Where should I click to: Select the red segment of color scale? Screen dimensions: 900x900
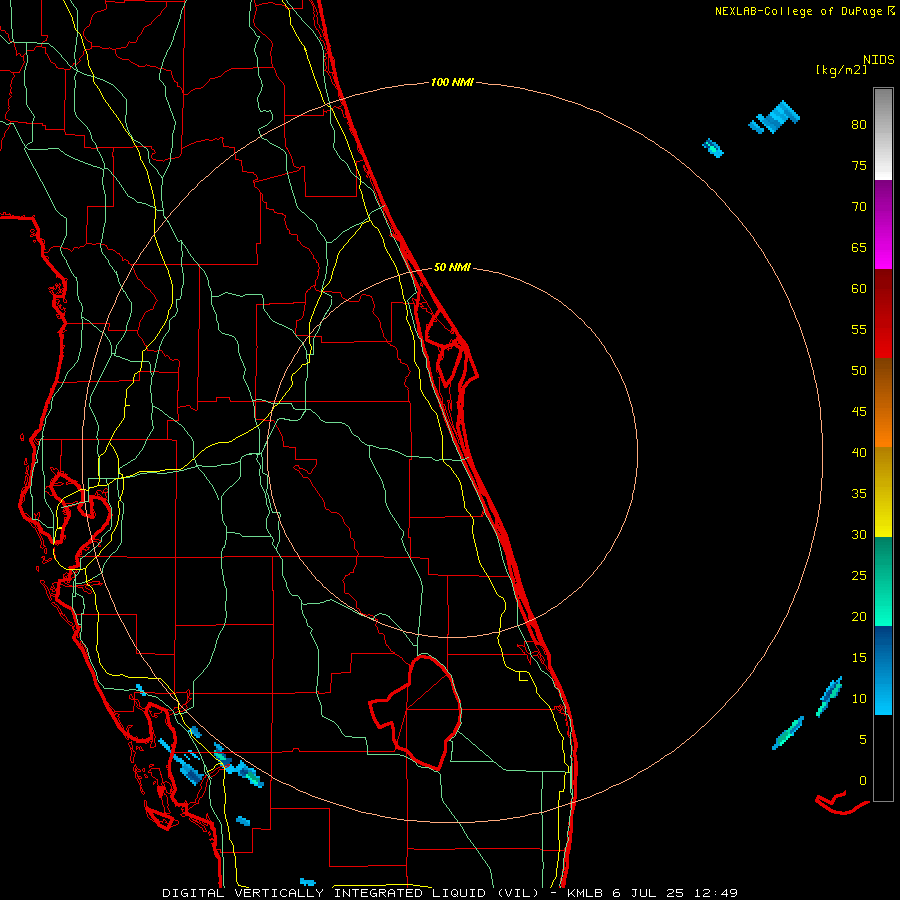883,314
